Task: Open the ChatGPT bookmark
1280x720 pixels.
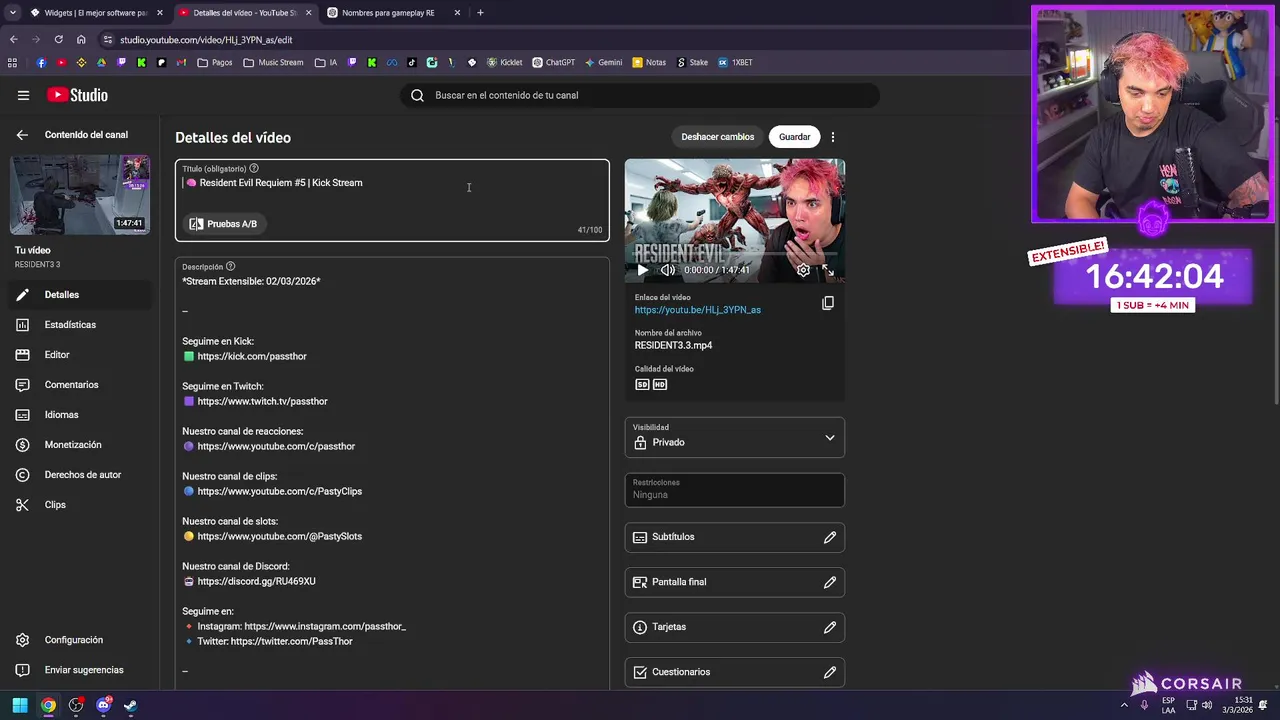Action: coord(554,62)
